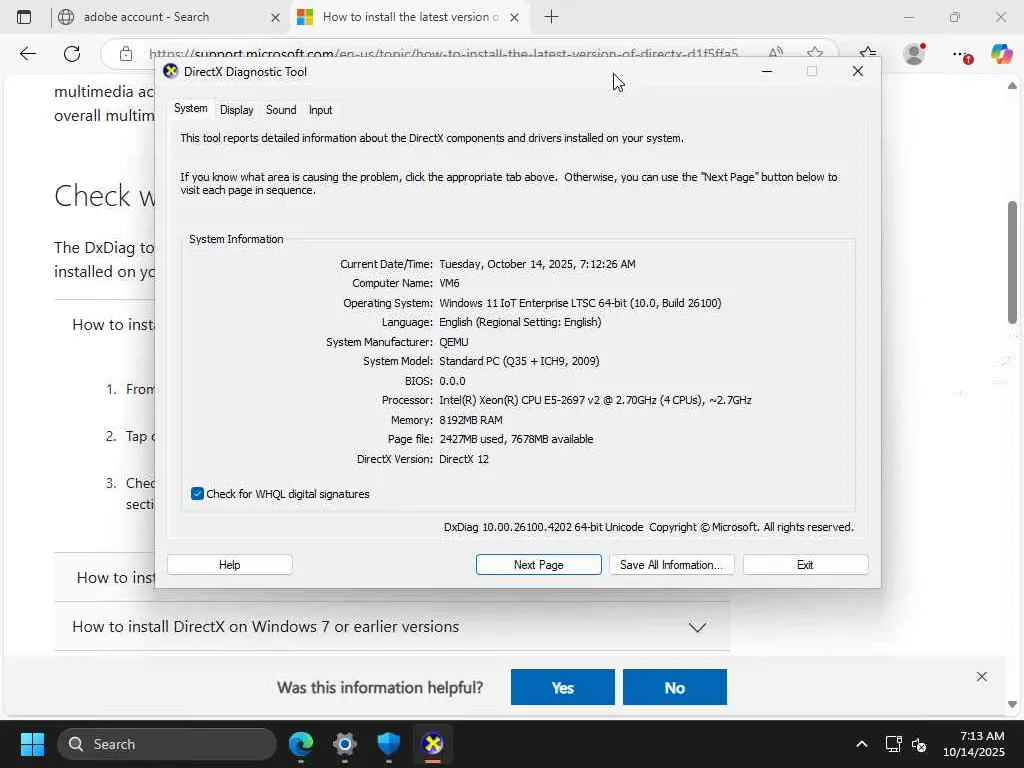Click the scrollbar up arrow
The image size is (1024, 768).
pos(1012,86)
